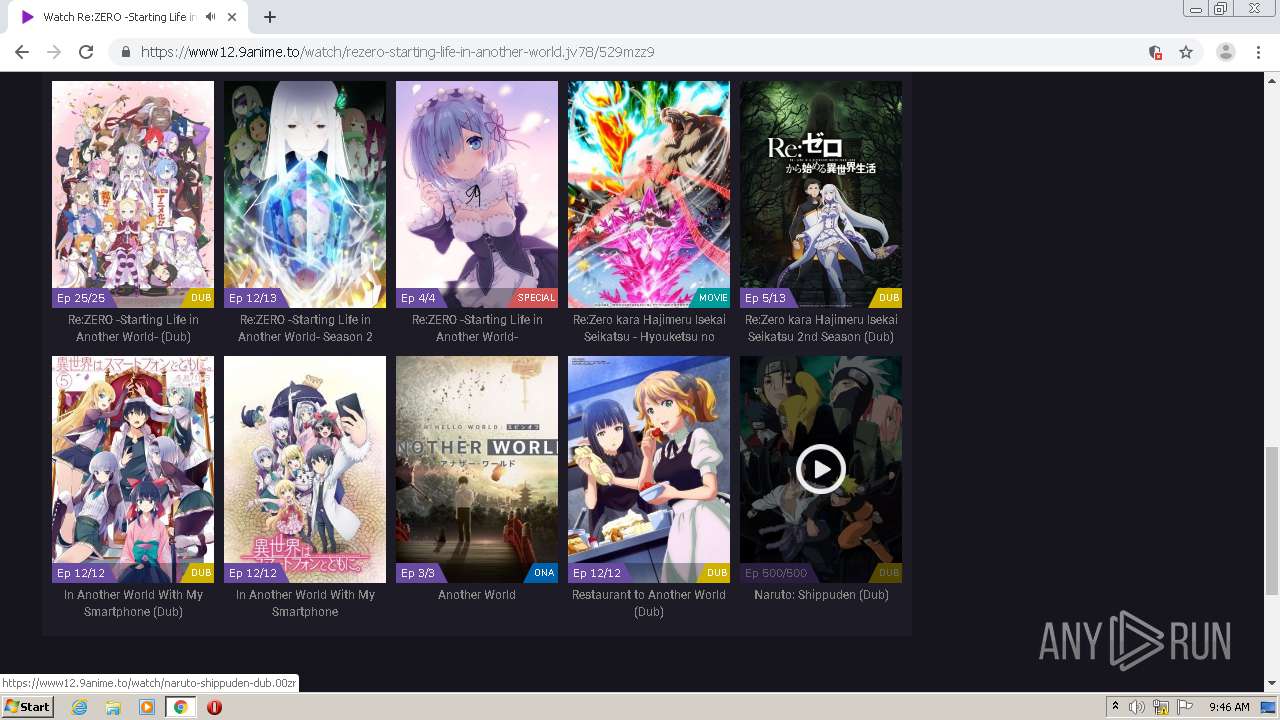Open the Windows Start menu

(28, 707)
